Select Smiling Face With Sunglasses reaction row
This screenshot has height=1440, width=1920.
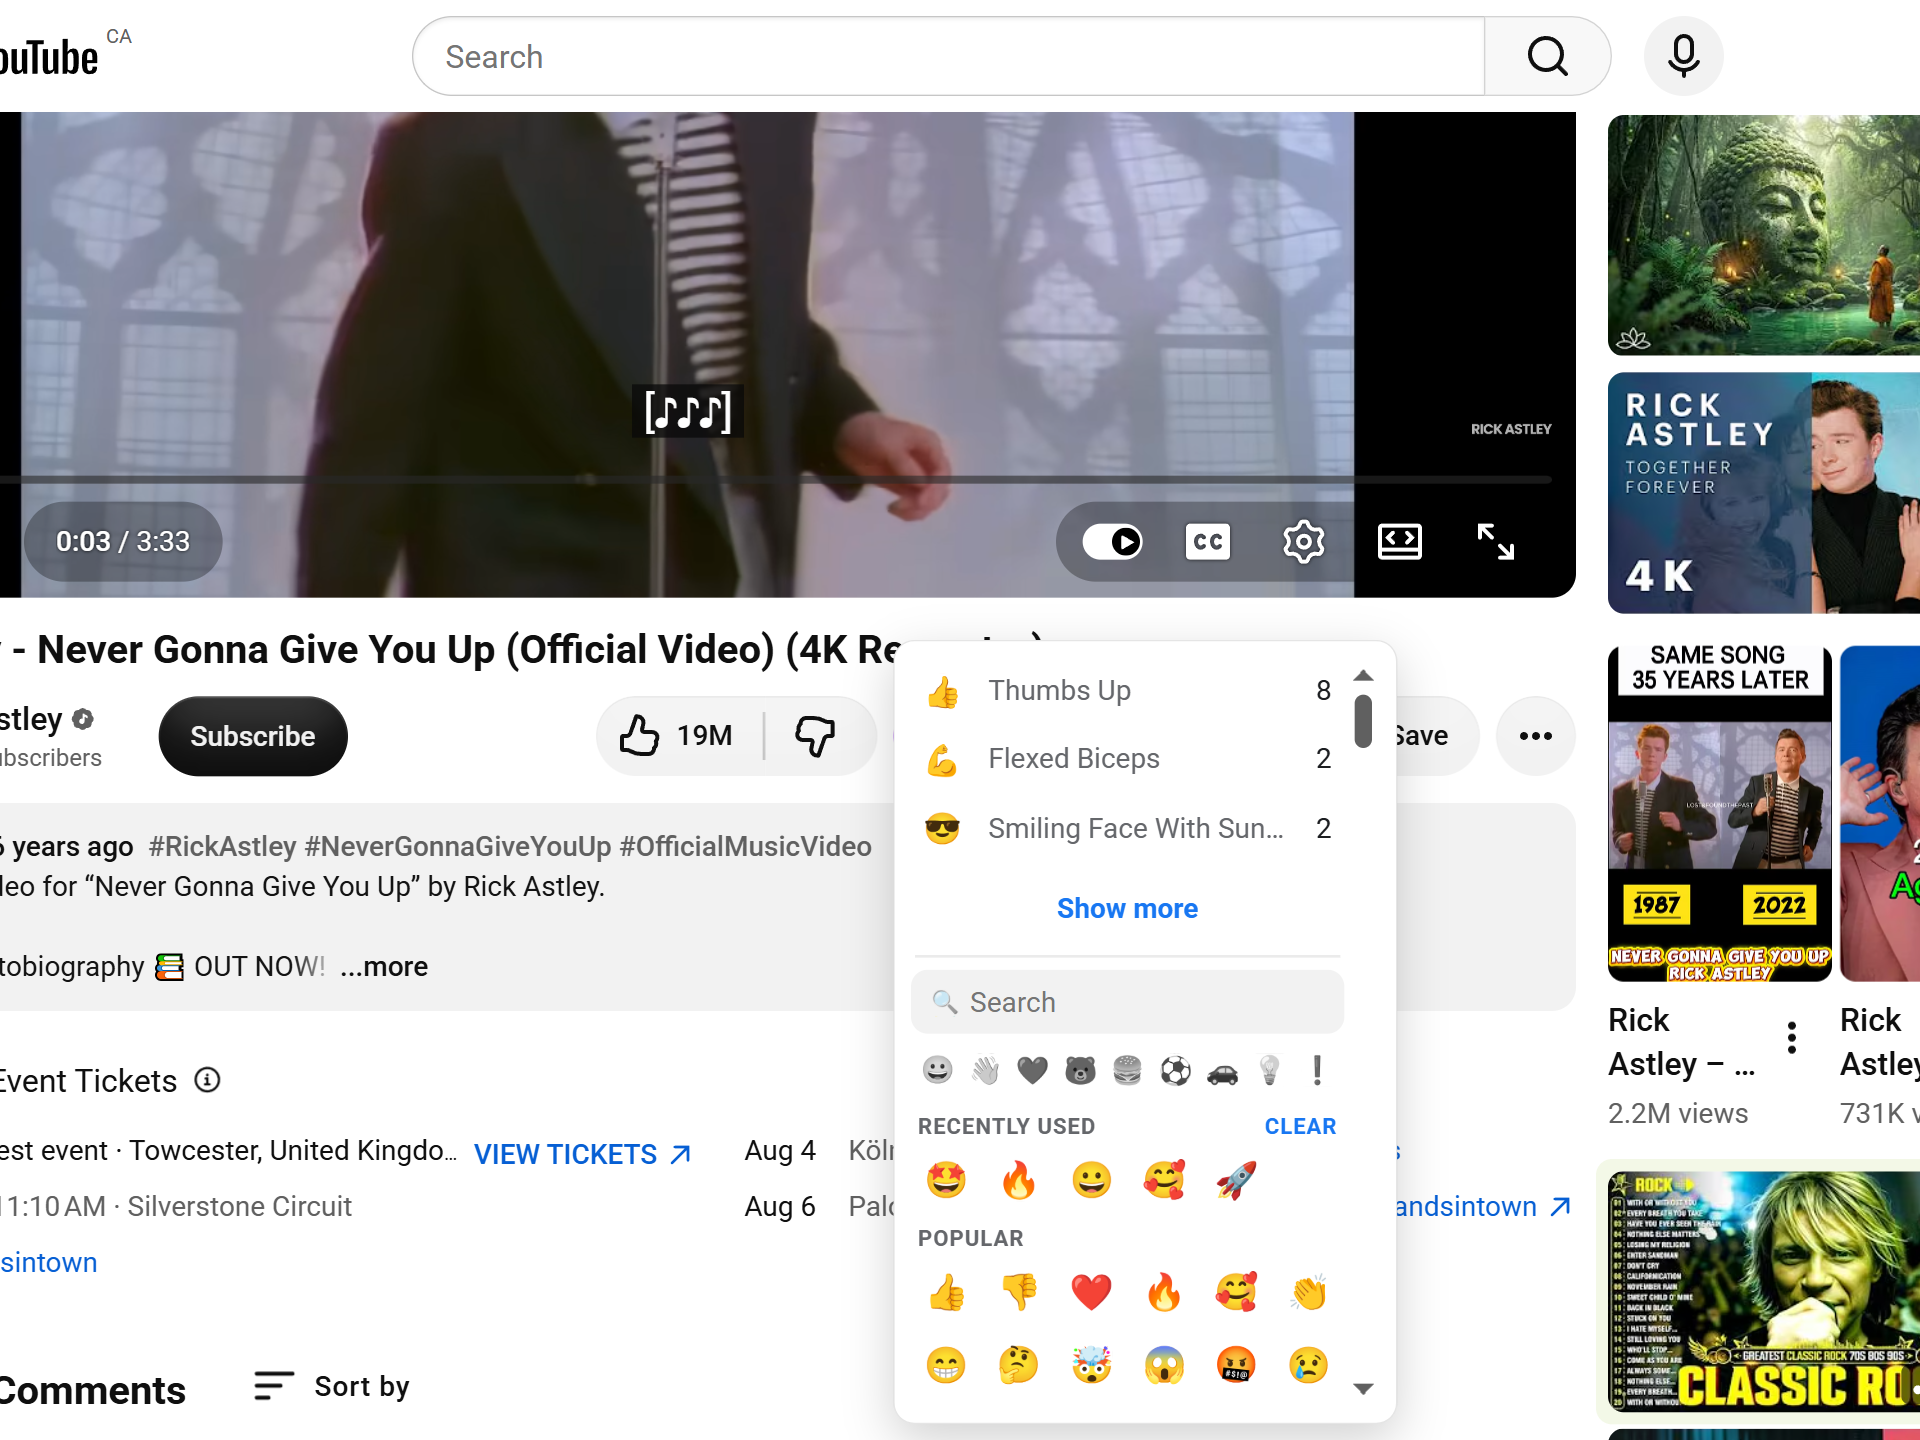tap(1127, 828)
